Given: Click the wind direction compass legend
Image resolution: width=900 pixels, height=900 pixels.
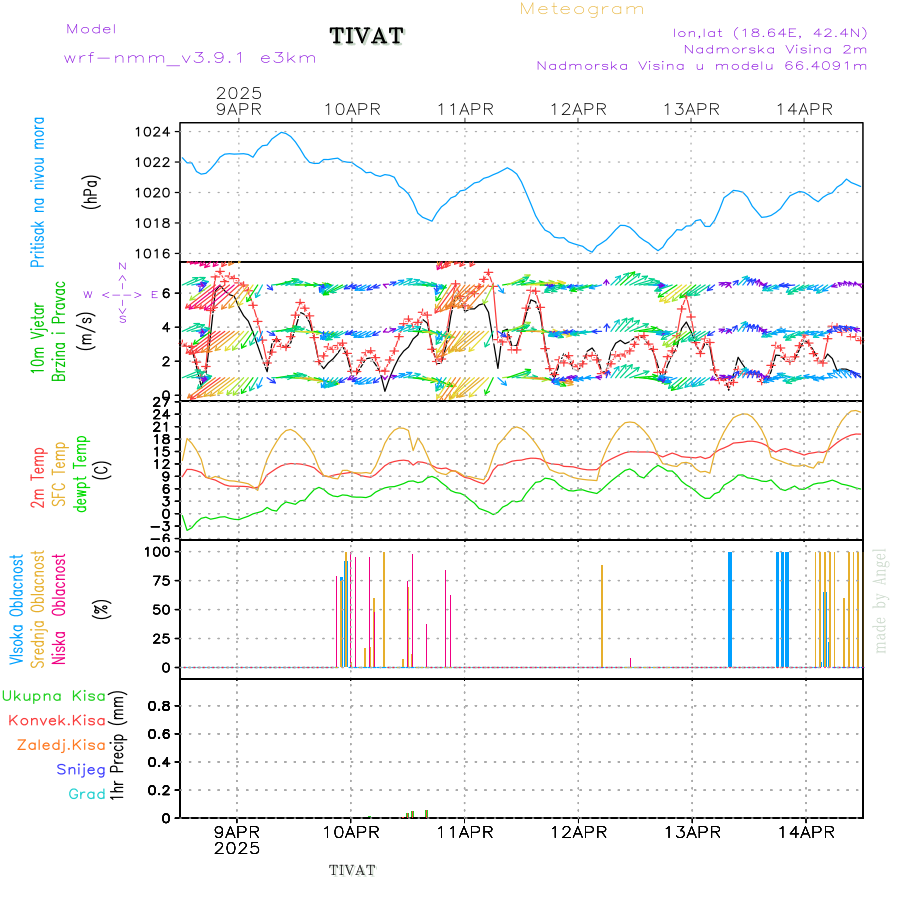Looking at the screenshot, I should click(x=121, y=294).
